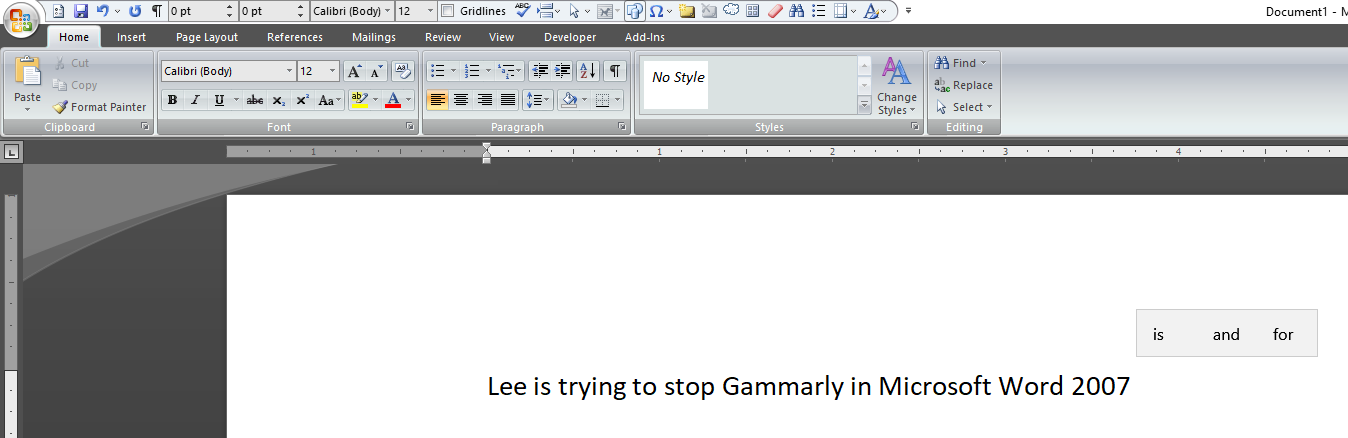Open the Office button menu
The width and height of the screenshot is (1348, 438).
point(20,20)
